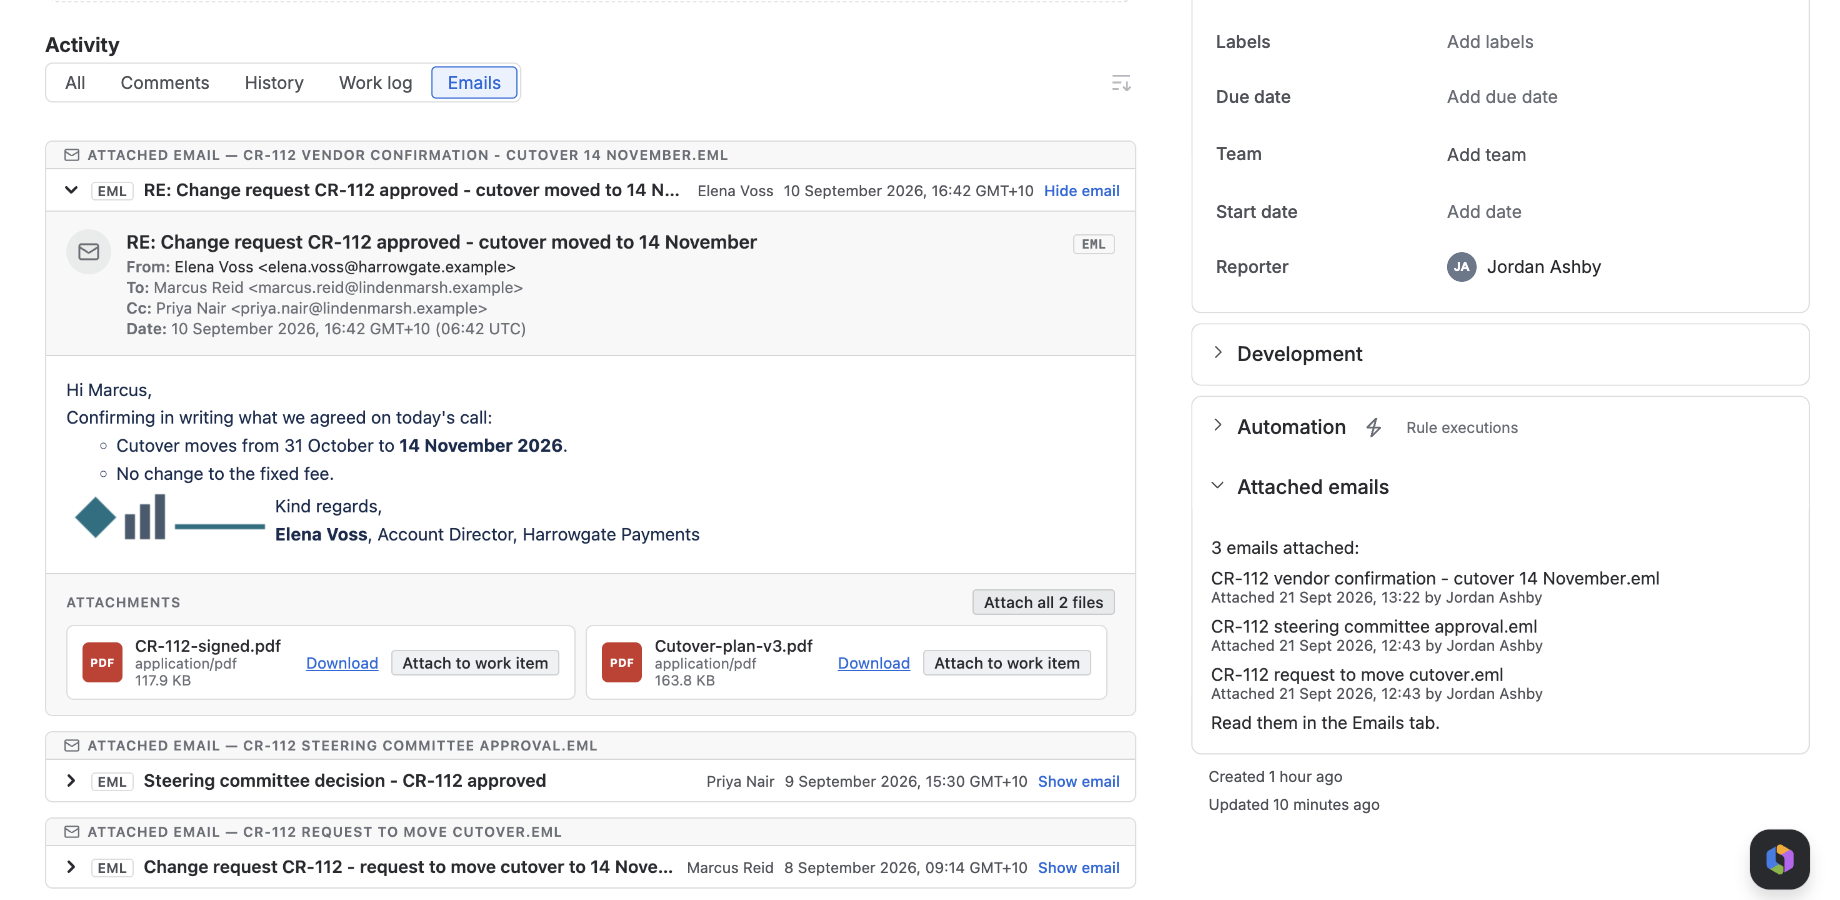Open the Work log tab
Viewport: 1840px width, 900px height.
point(375,83)
